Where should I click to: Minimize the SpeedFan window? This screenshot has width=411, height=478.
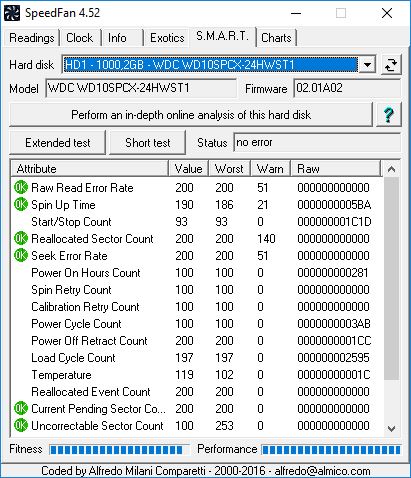point(296,13)
